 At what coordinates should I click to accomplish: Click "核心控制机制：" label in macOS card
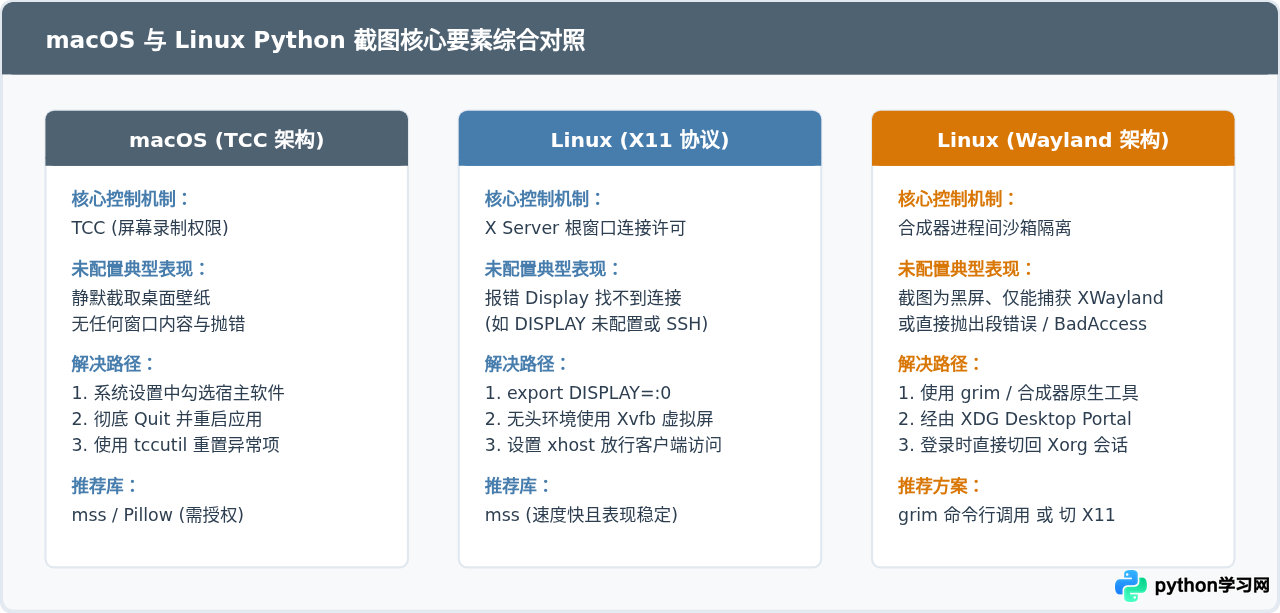(132, 198)
